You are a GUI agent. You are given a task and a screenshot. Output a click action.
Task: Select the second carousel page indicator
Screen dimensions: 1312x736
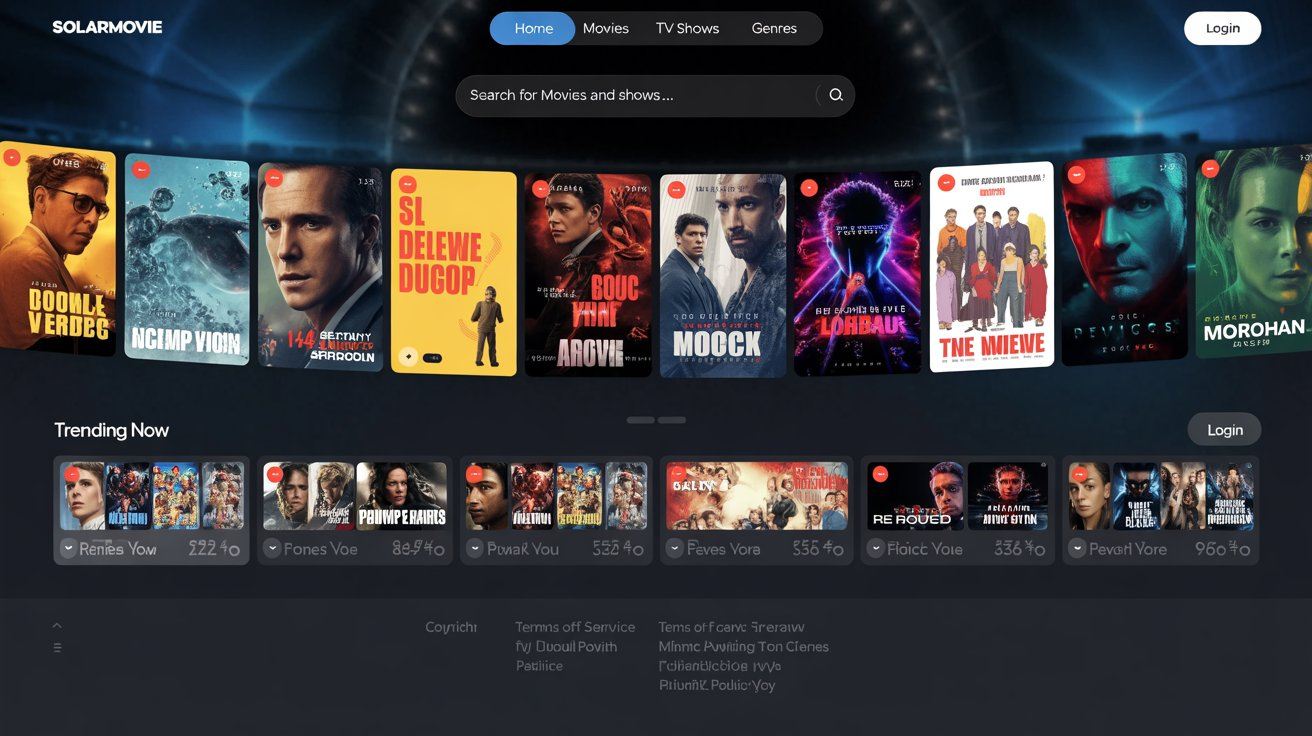(672, 420)
